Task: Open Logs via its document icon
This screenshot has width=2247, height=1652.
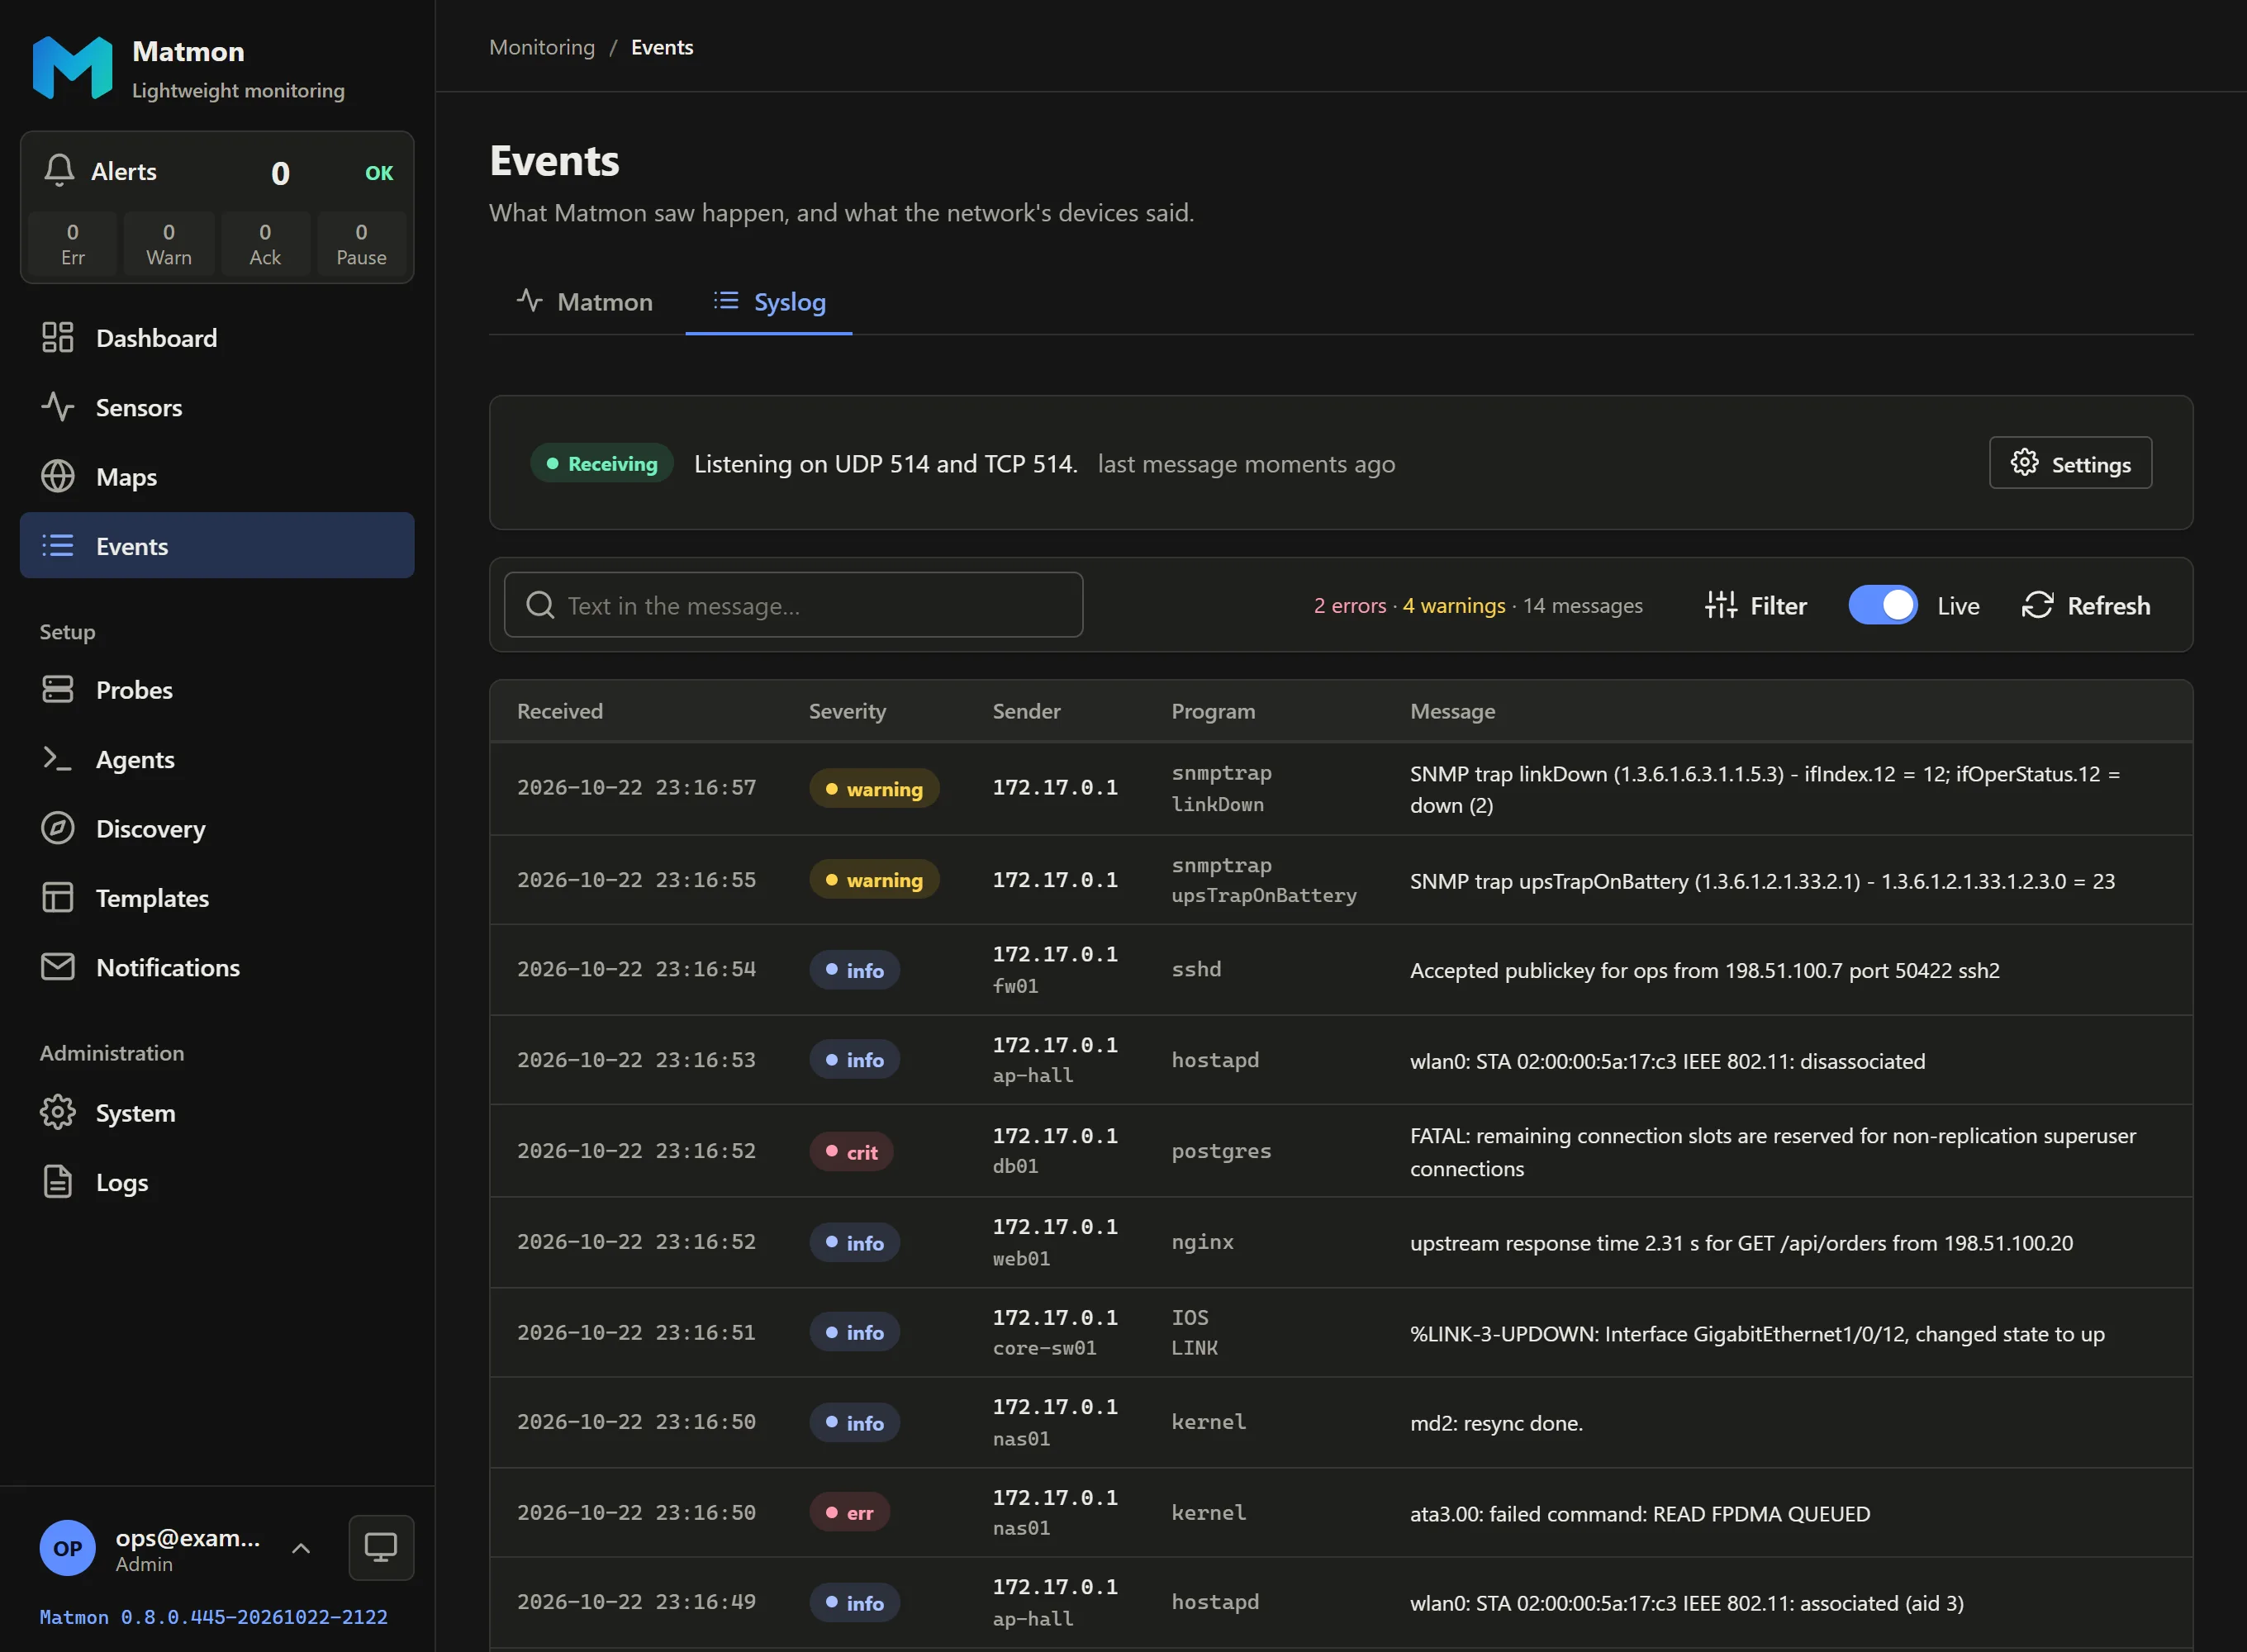Action: point(58,1182)
